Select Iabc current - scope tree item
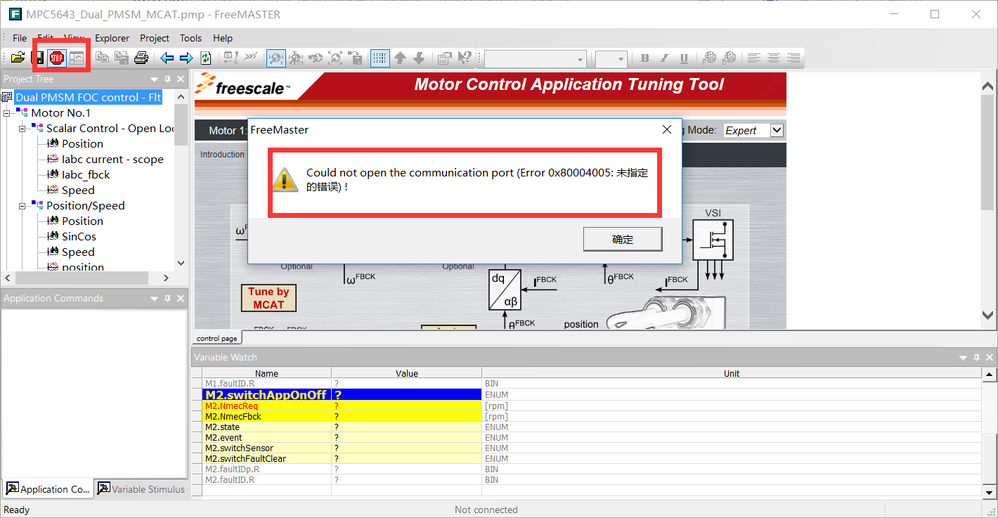Screen dimensions: 998x518 (112, 159)
